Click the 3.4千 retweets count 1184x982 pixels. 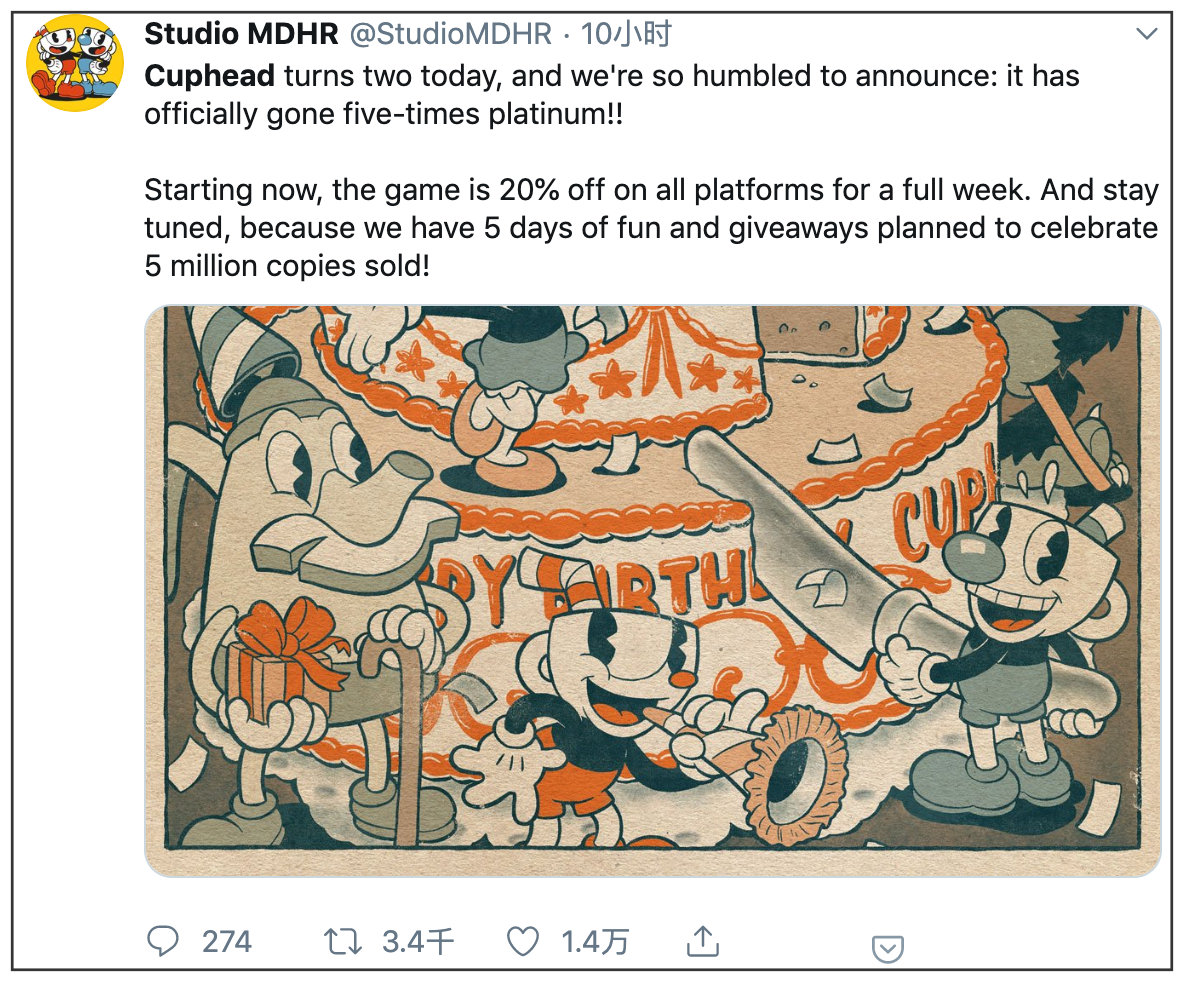[x=418, y=942]
